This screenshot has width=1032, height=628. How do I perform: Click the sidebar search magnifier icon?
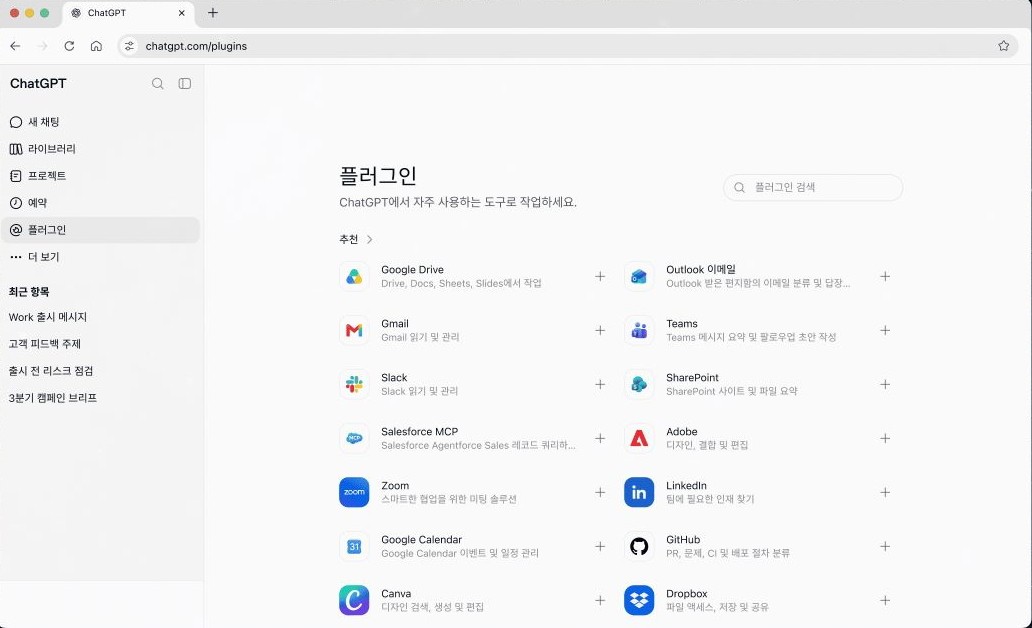pos(157,84)
